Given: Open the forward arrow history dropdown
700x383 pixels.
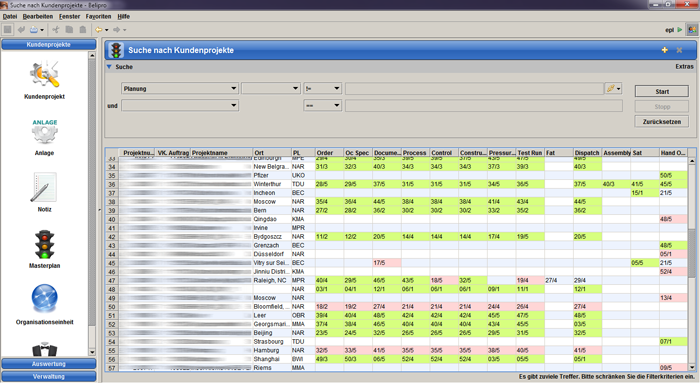Looking at the screenshot, I should [x=125, y=30].
